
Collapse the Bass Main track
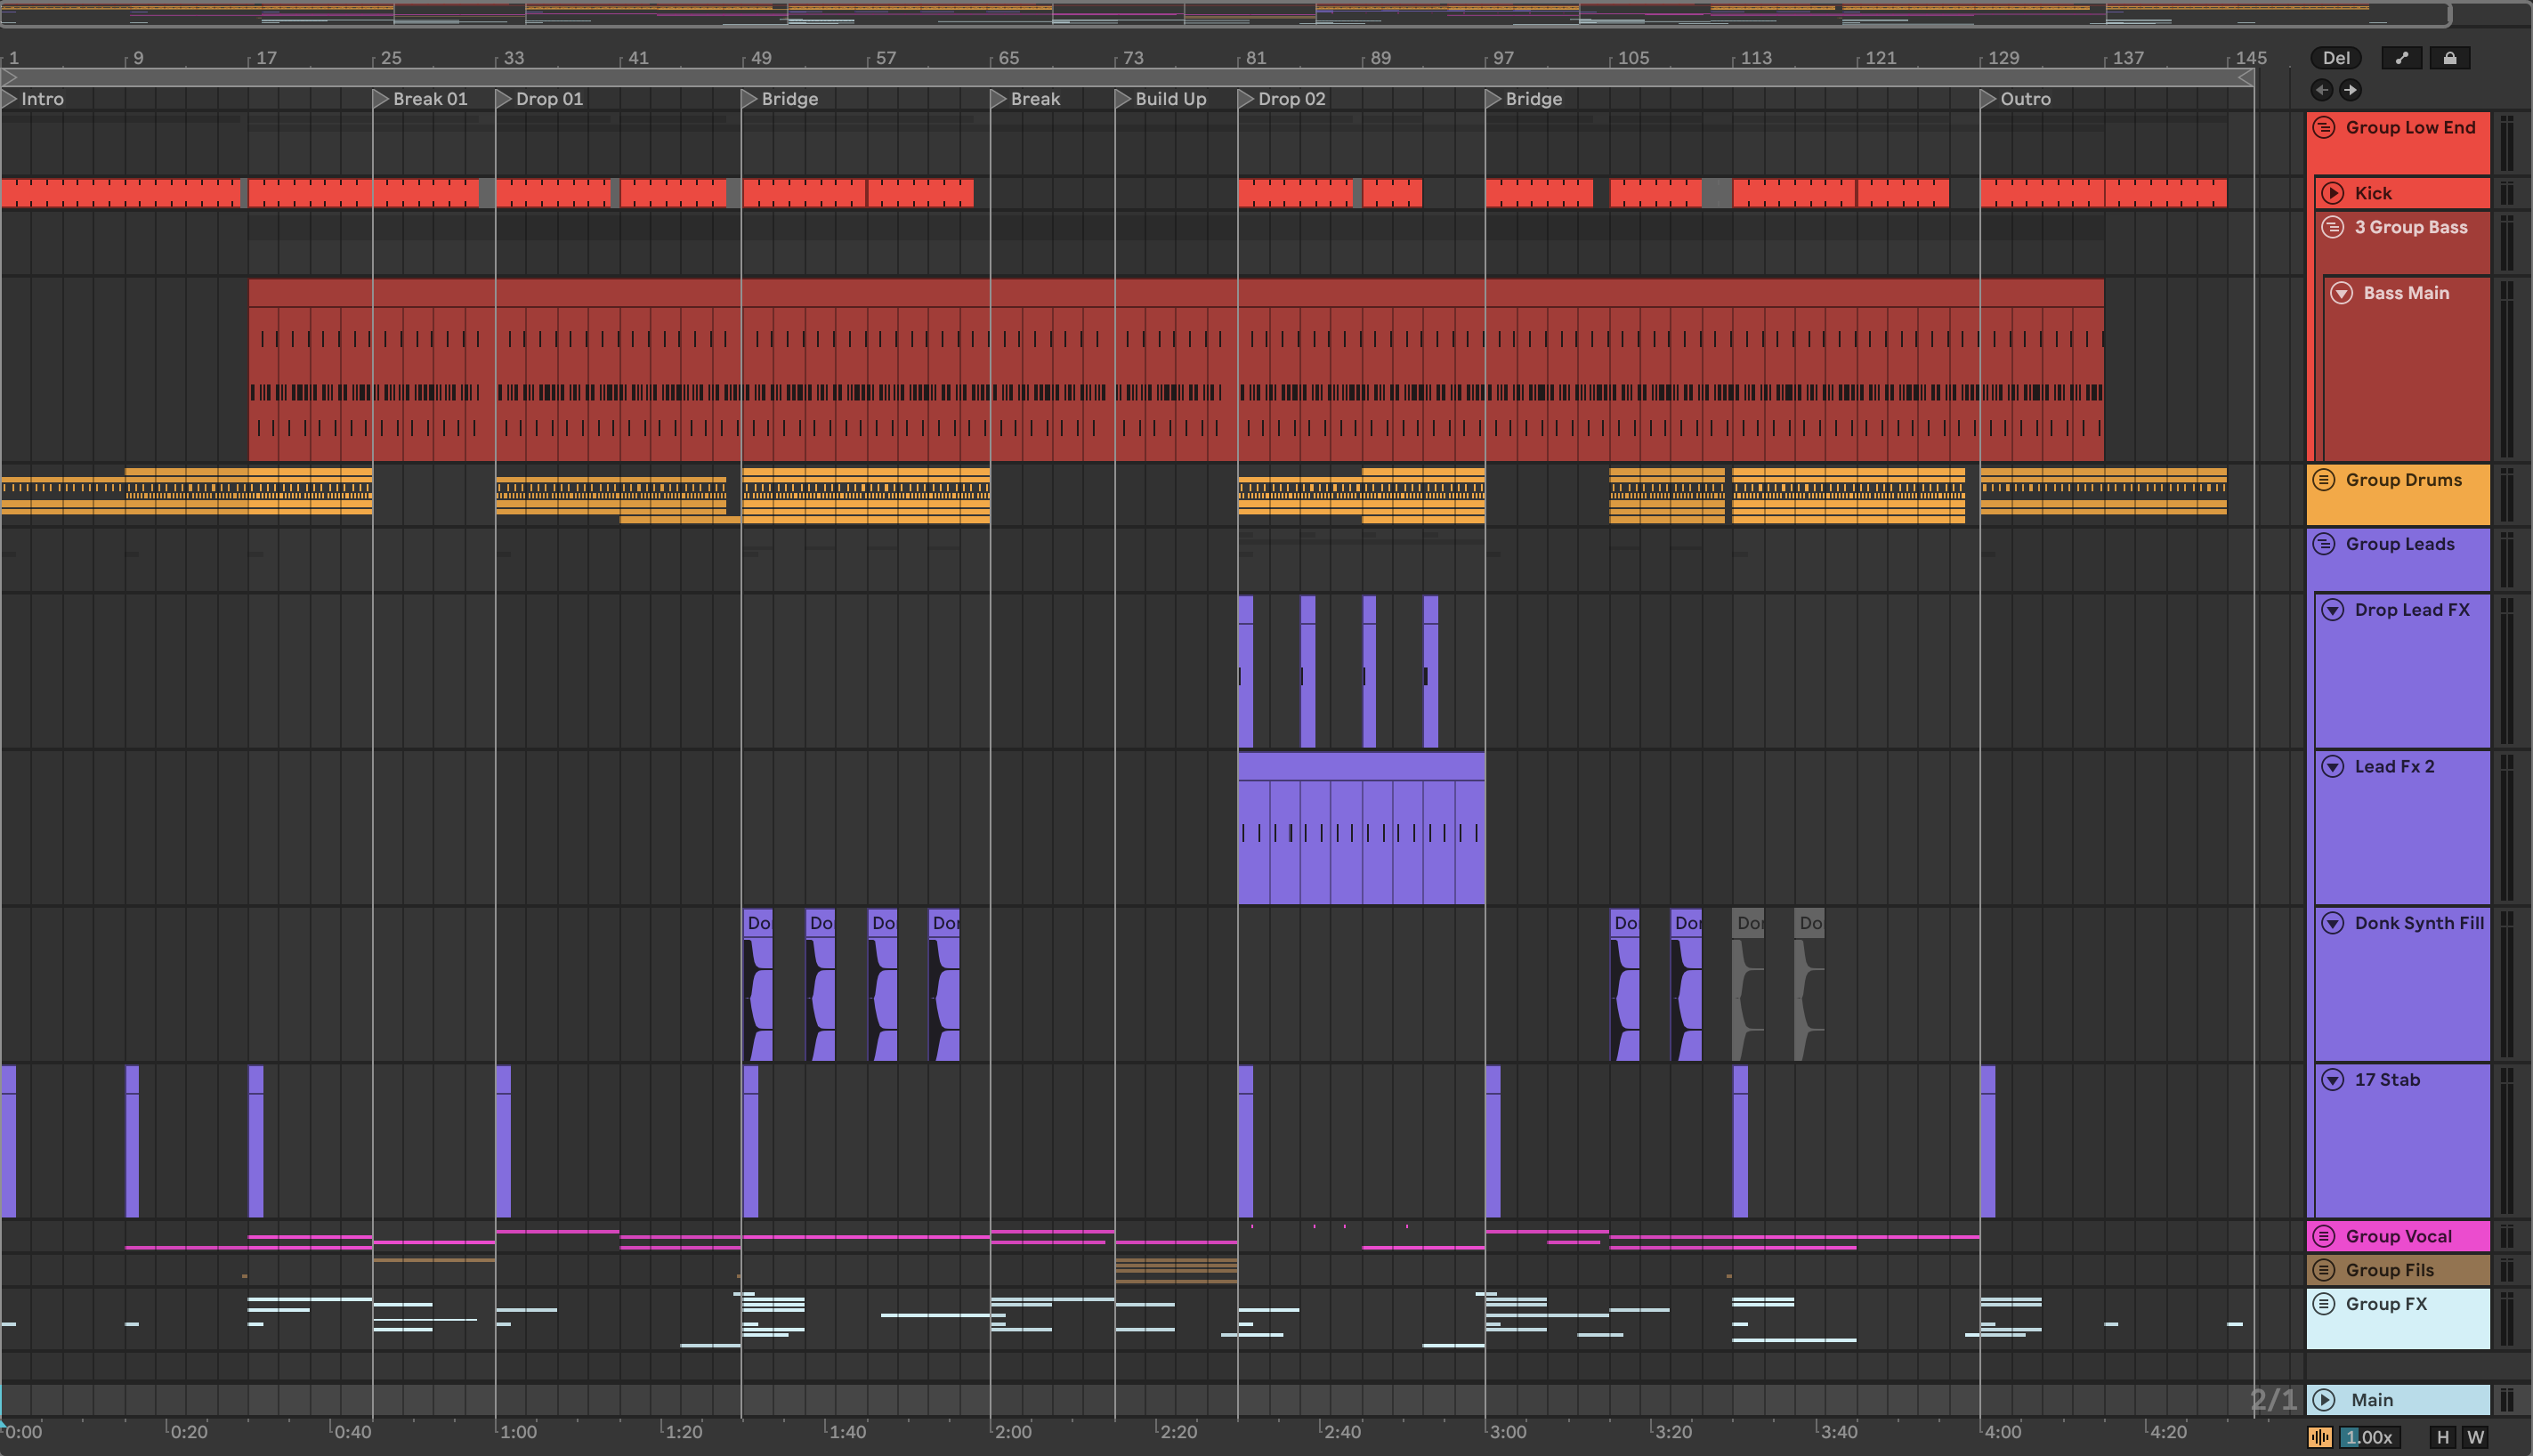(2341, 293)
